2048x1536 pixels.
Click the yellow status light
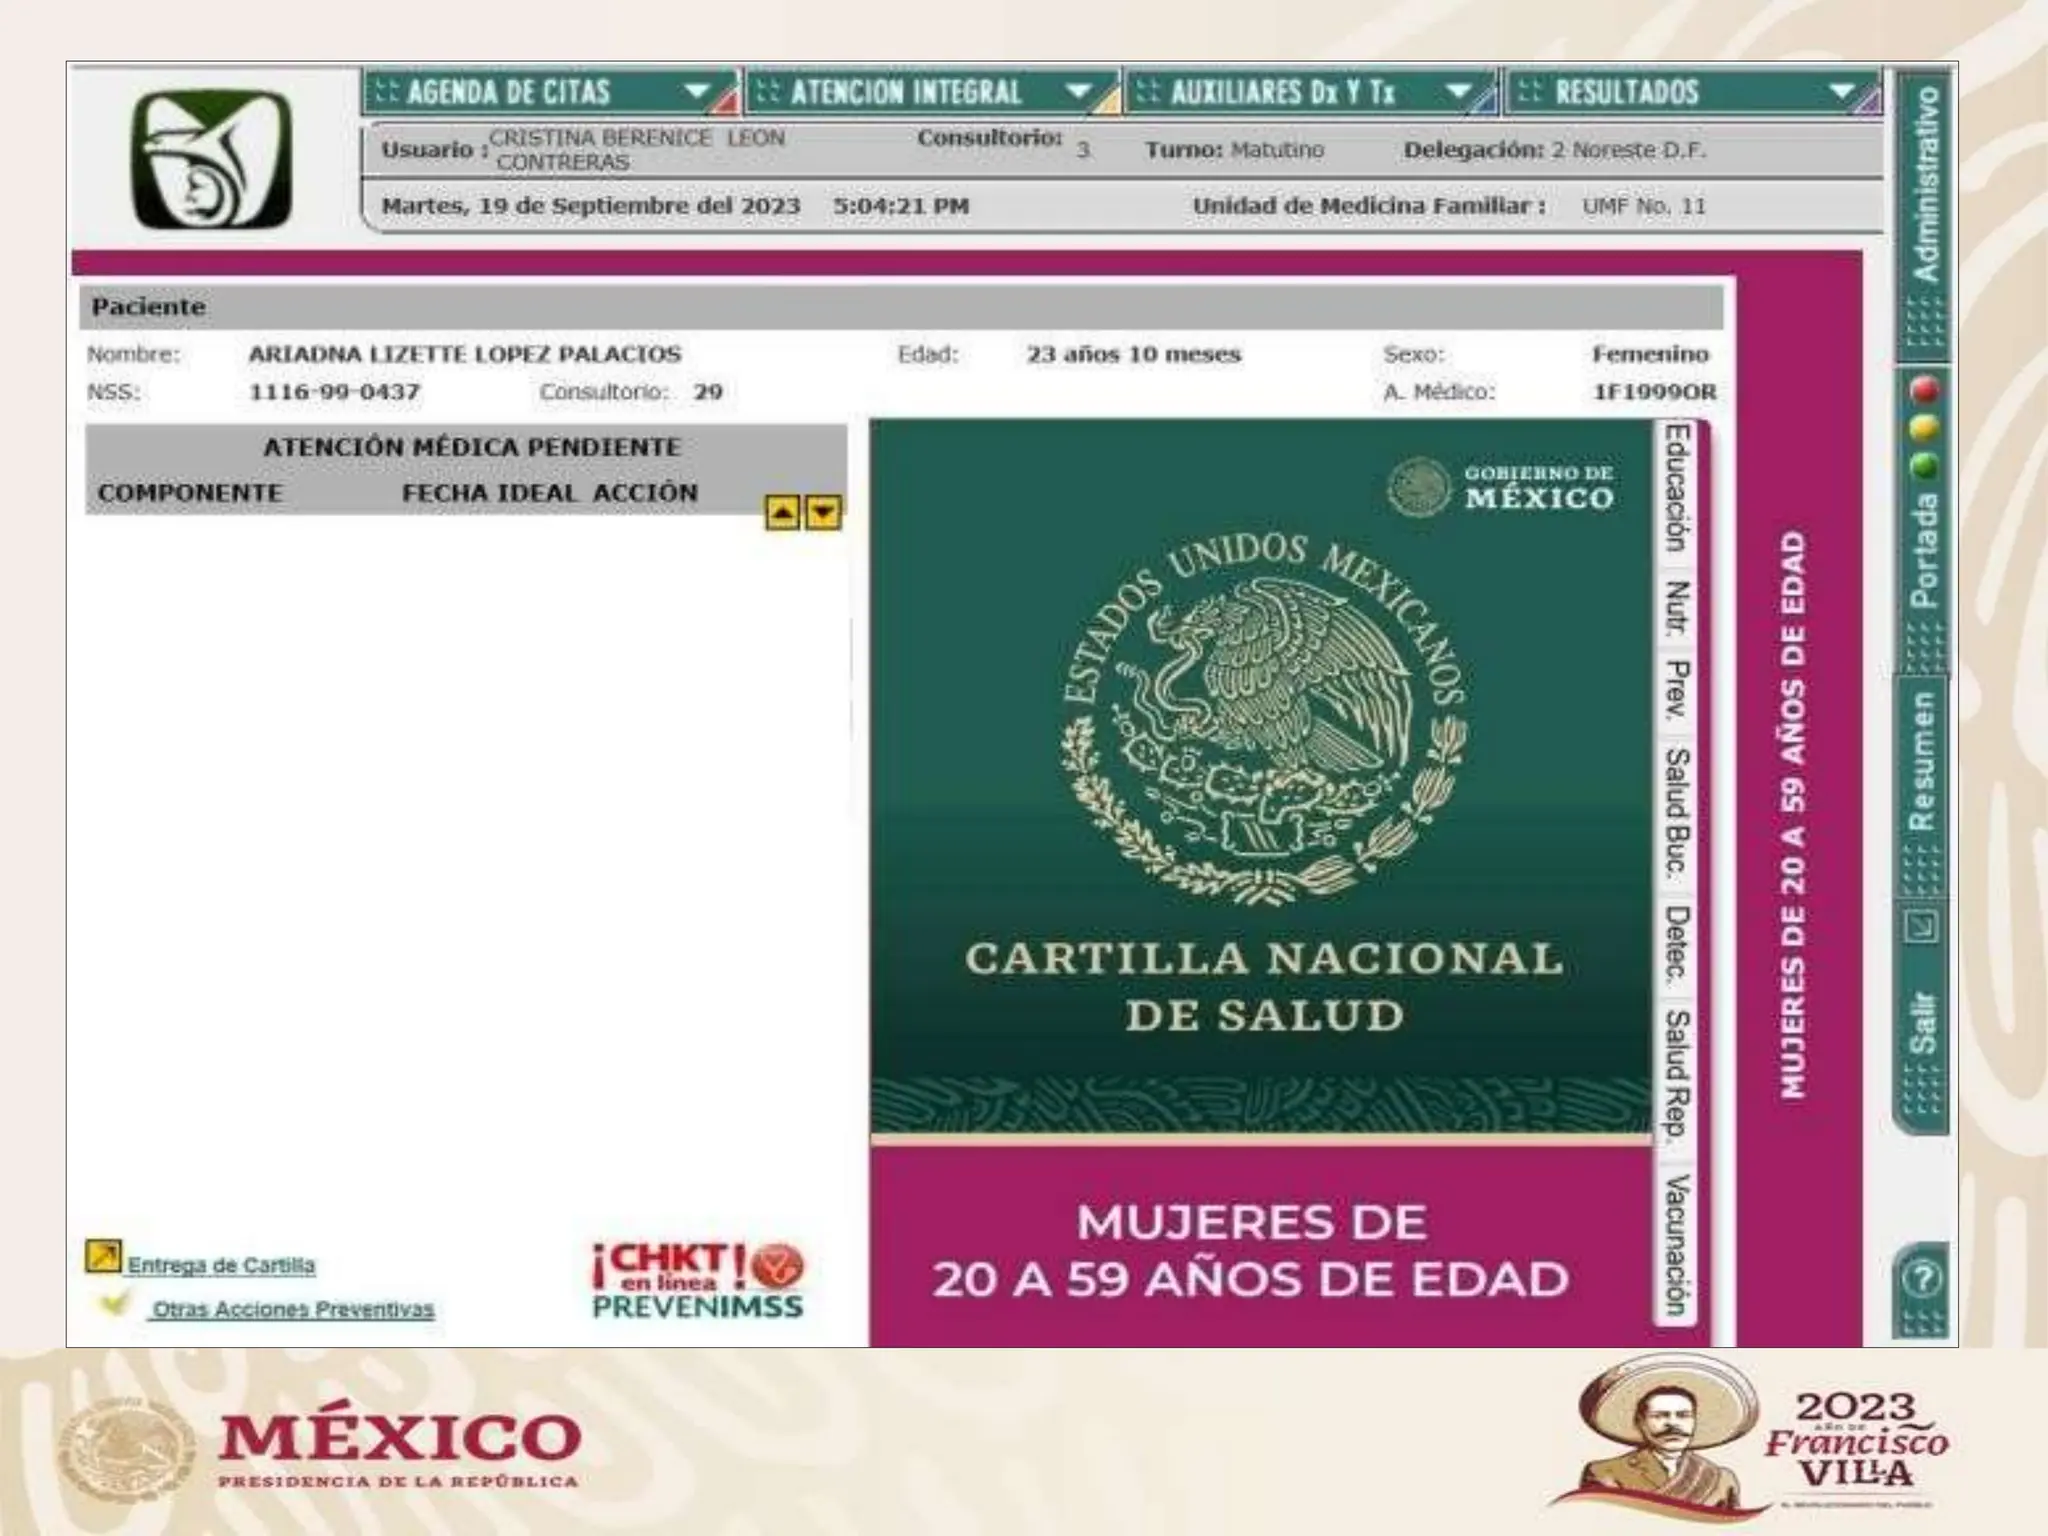click(x=1924, y=428)
